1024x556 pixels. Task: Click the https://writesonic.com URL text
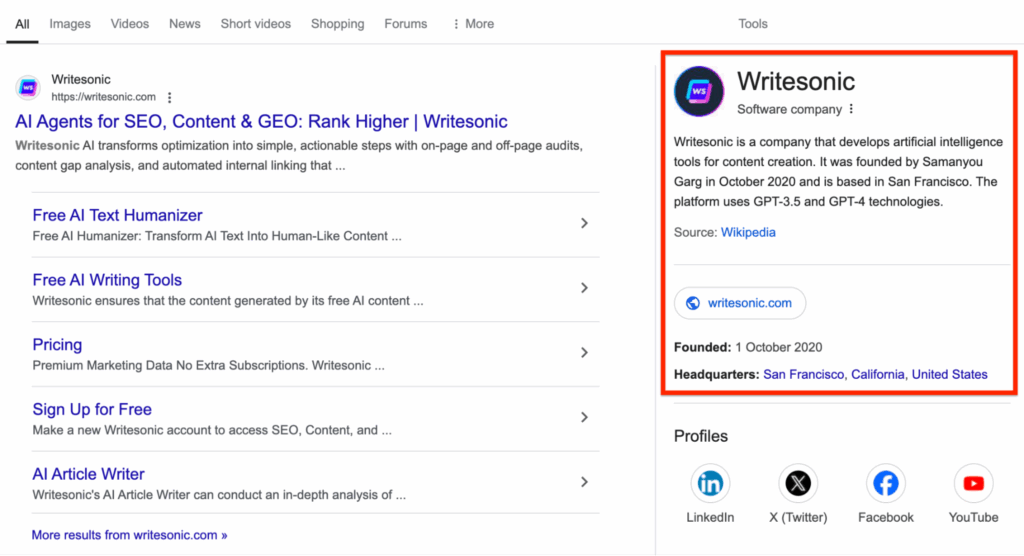(x=104, y=97)
